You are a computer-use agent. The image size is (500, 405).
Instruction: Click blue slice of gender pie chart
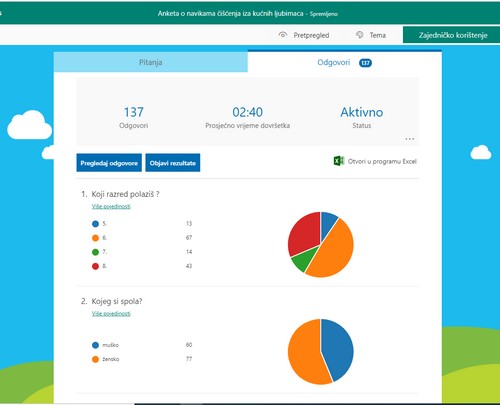click(338, 348)
